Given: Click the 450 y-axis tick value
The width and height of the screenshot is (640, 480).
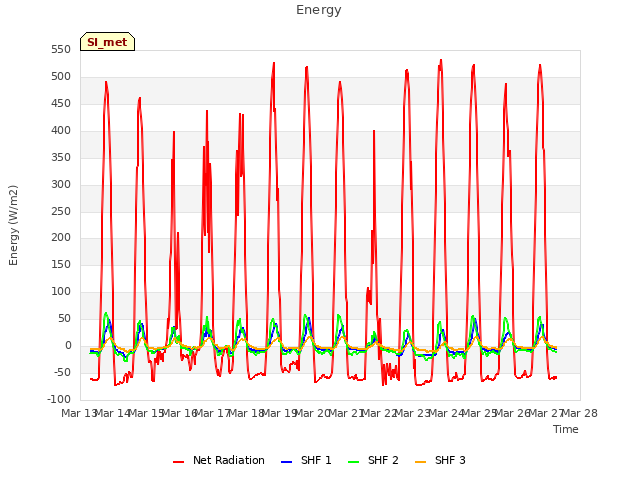Looking at the screenshot, I should point(61,104).
